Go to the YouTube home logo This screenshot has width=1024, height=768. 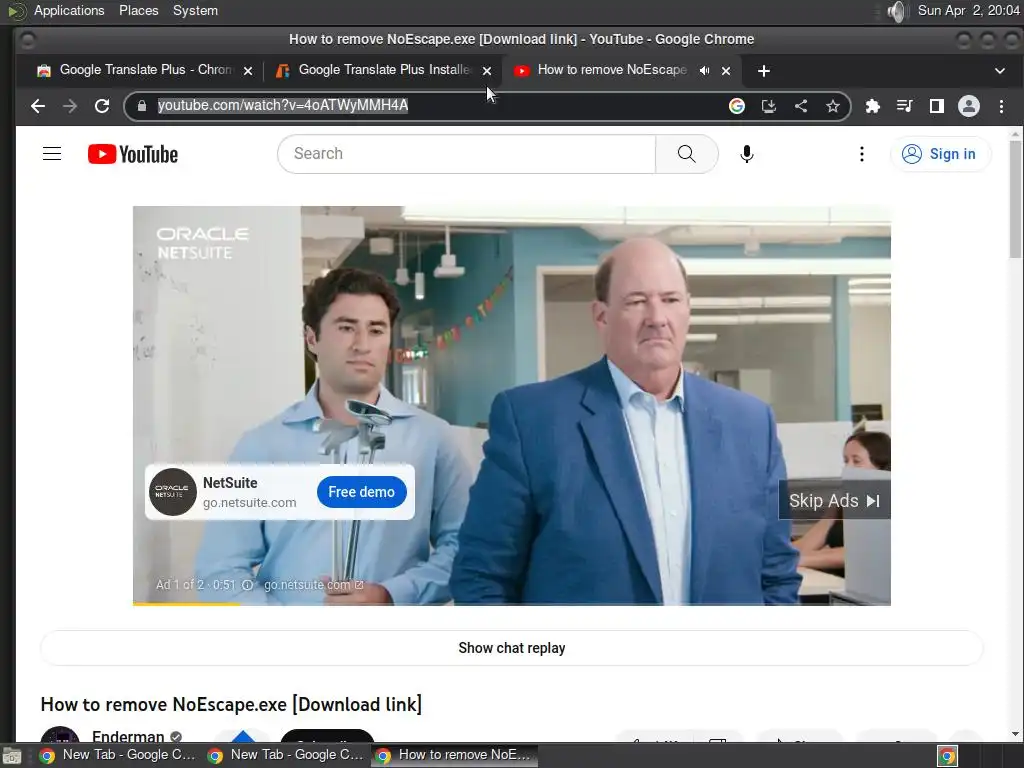pos(133,154)
